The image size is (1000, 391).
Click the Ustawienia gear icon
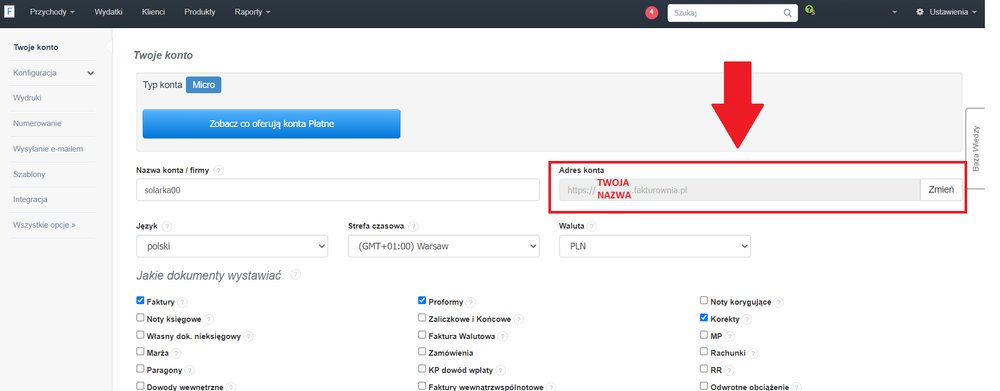tap(920, 12)
